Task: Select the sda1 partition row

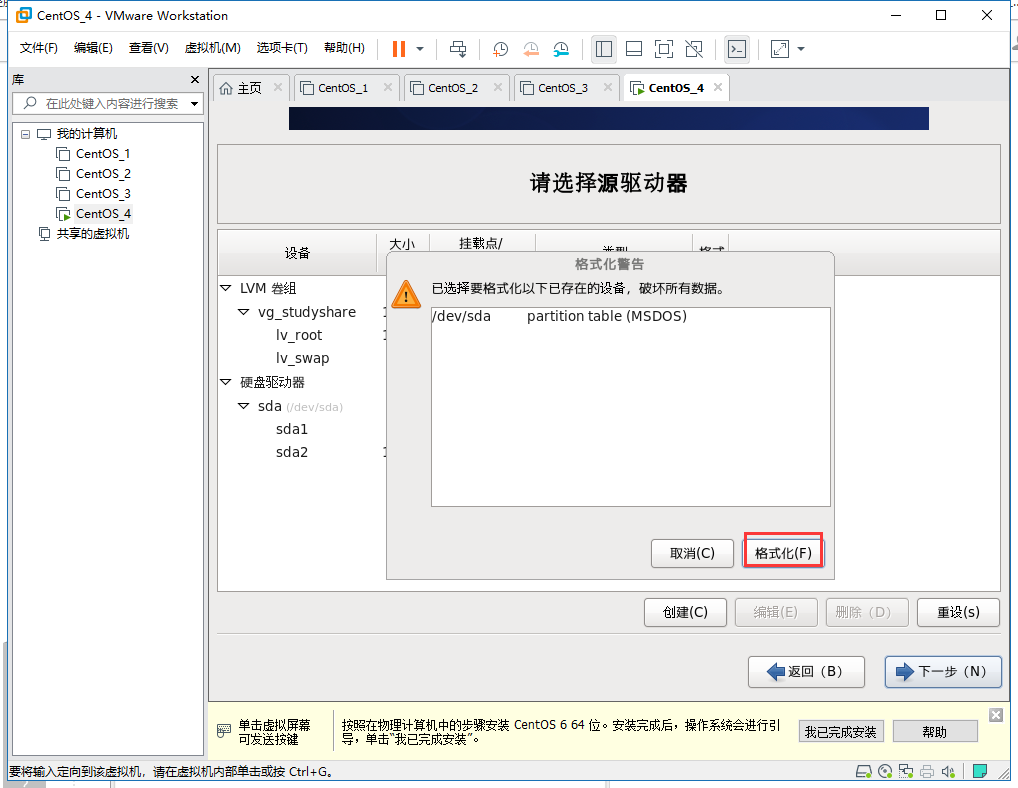Action: pos(292,429)
